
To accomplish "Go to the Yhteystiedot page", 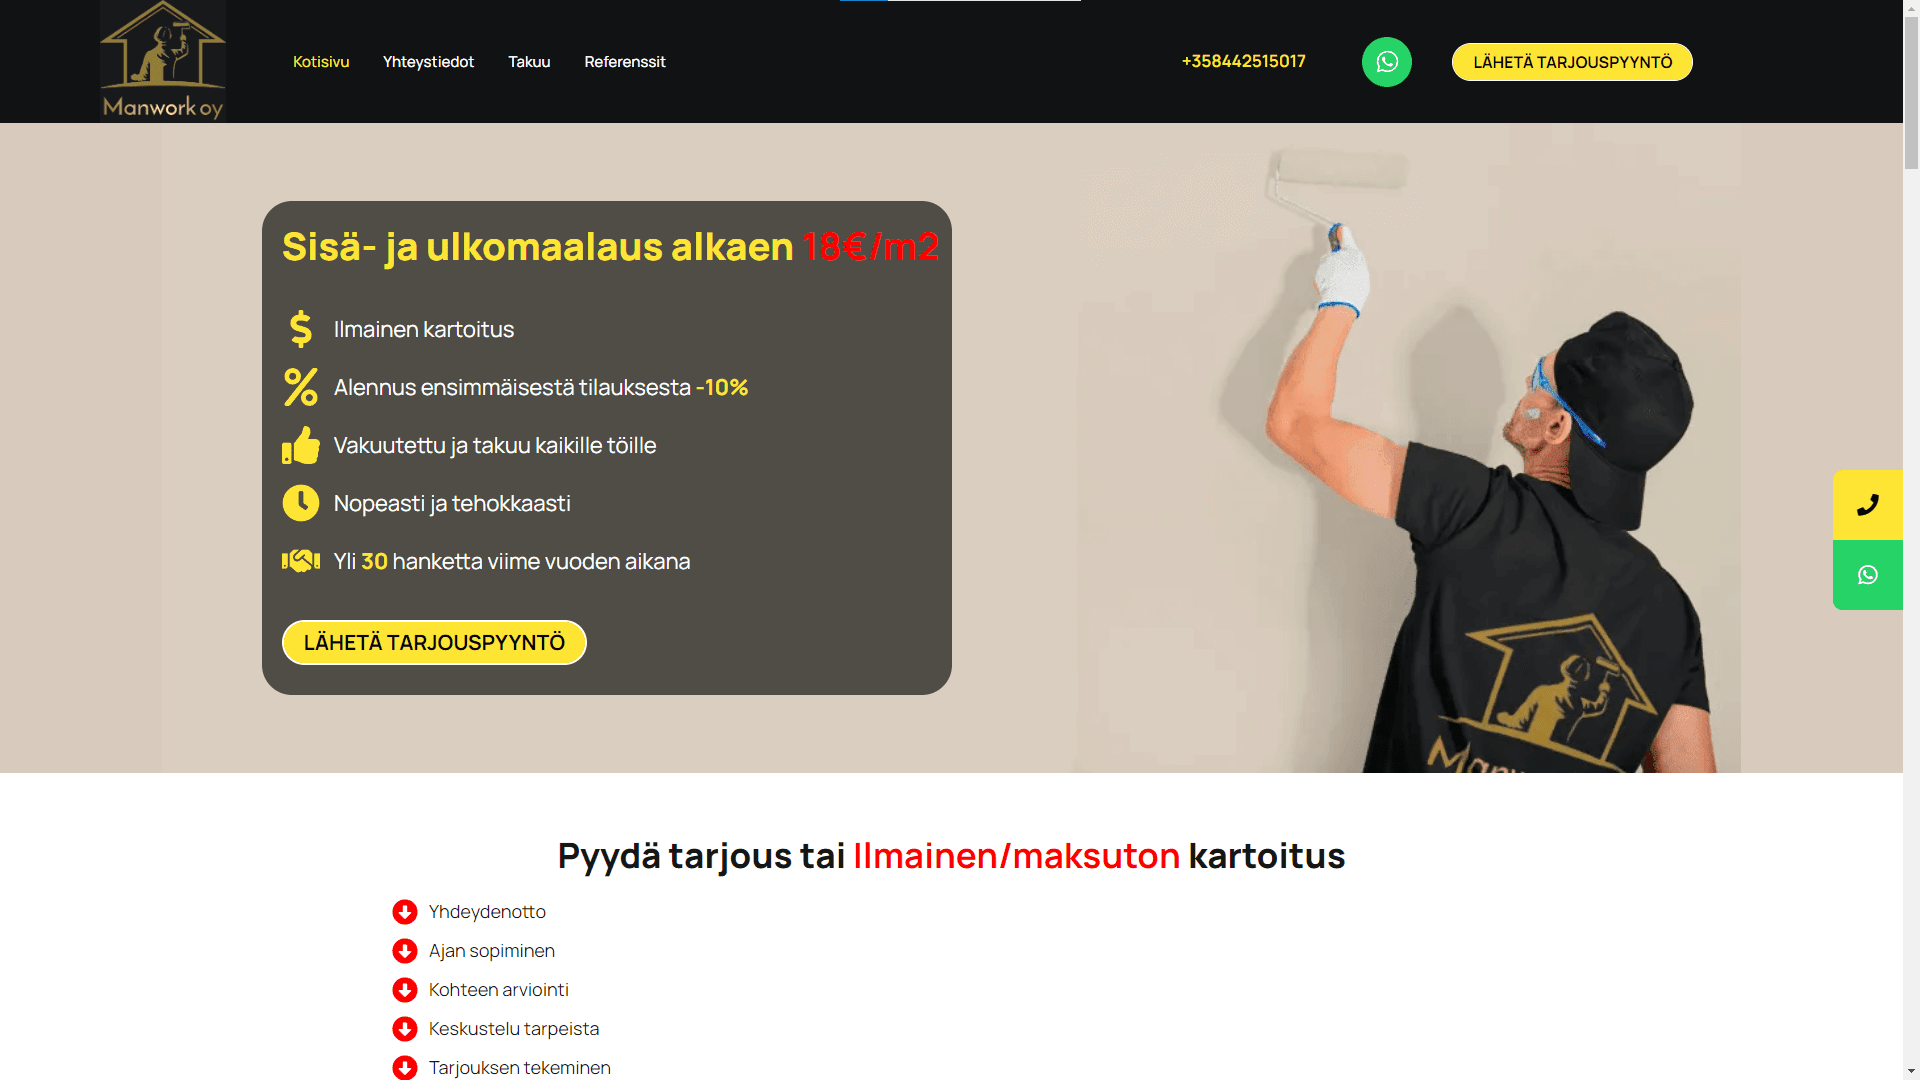I will [428, 62].
